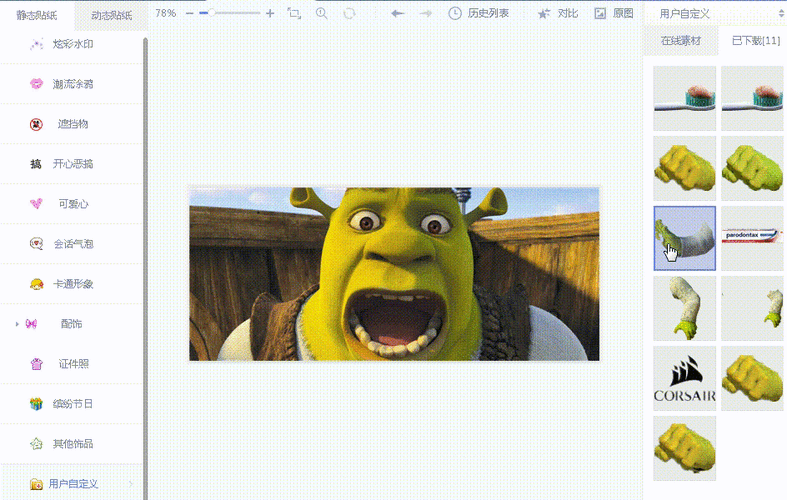The width and height of the screenshot is (787, 500).
Task: Open the 会话气泡 sticker category
Action: pyautogui.click(x=73, y=244)
